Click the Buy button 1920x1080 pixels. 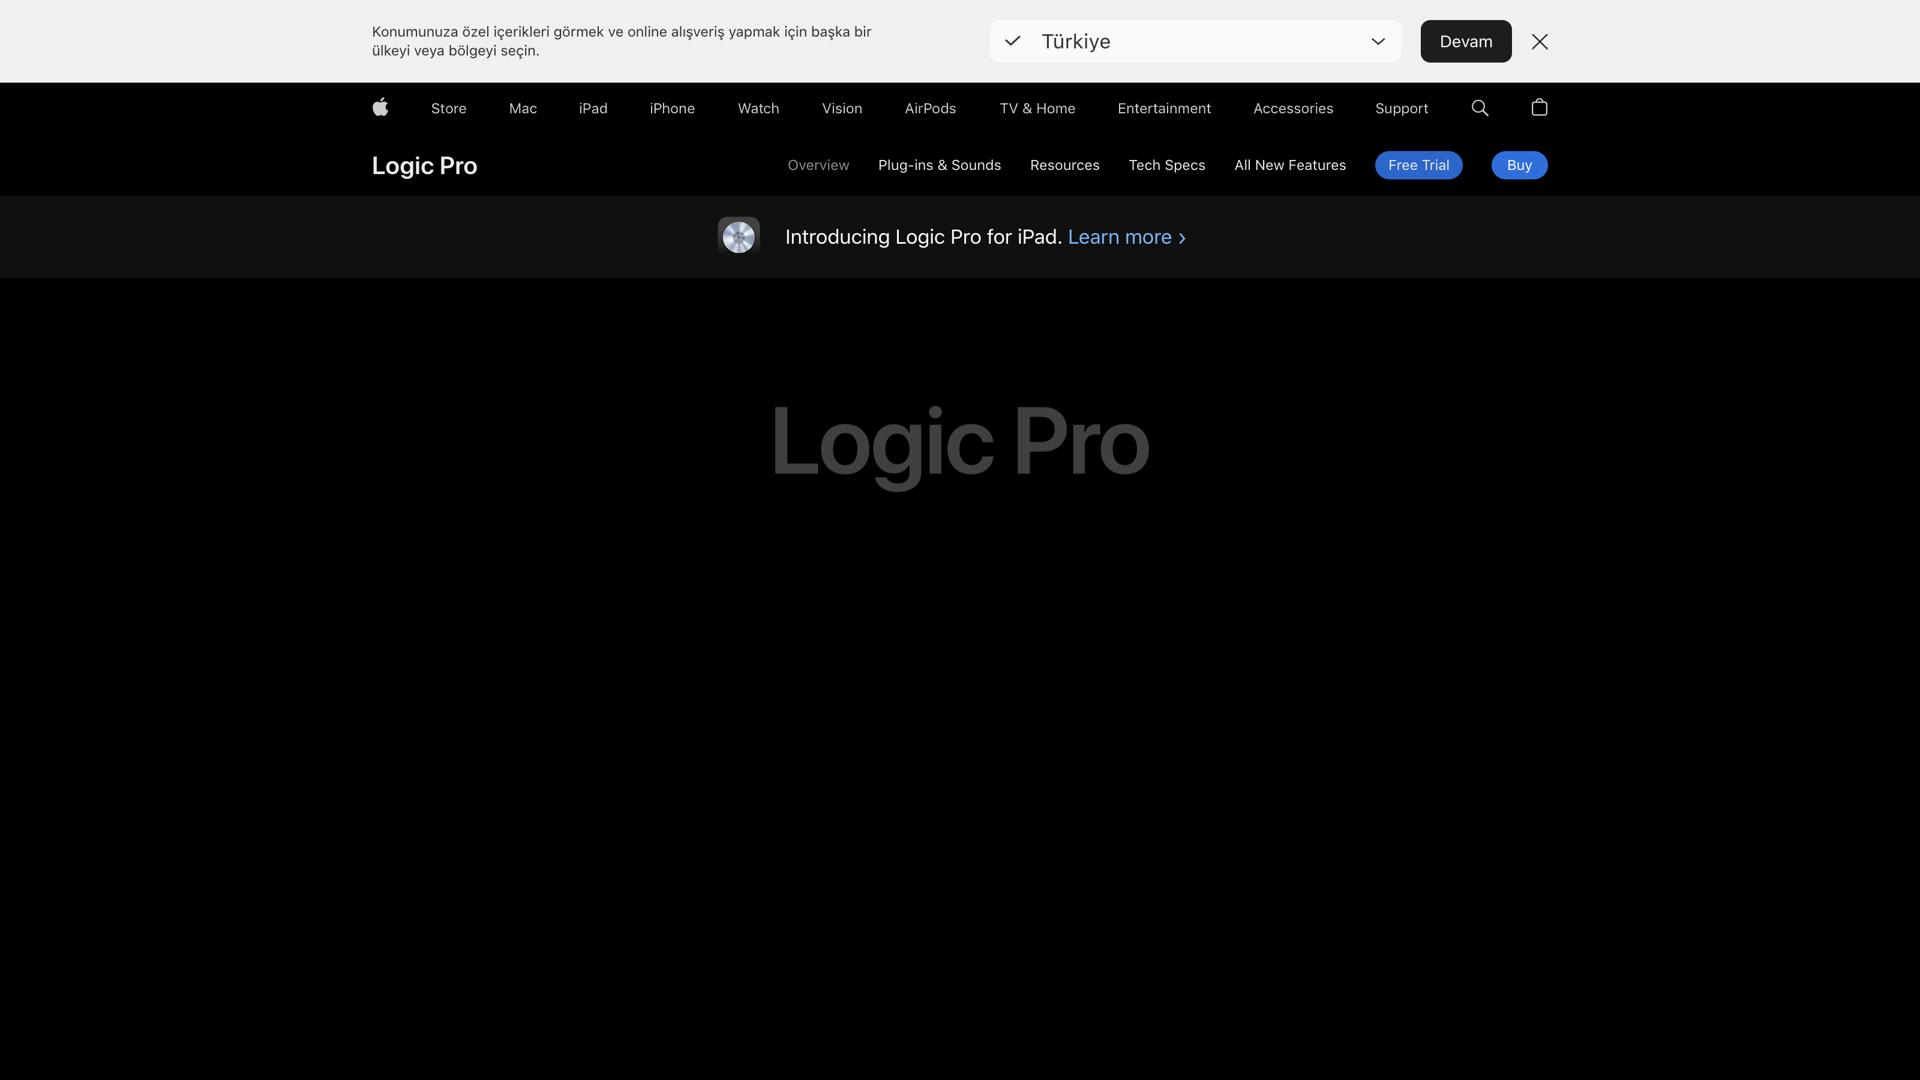tap(1518, 165)
